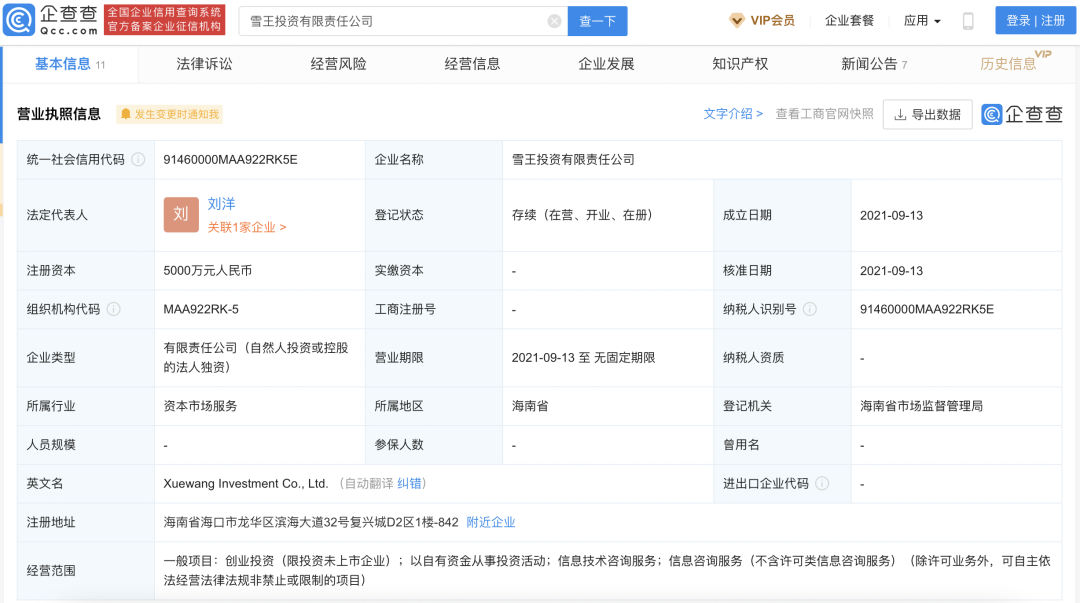Viewport: 1080px width, 603px height.
Task: Select the 经营范围 description text
Action: 607,571
